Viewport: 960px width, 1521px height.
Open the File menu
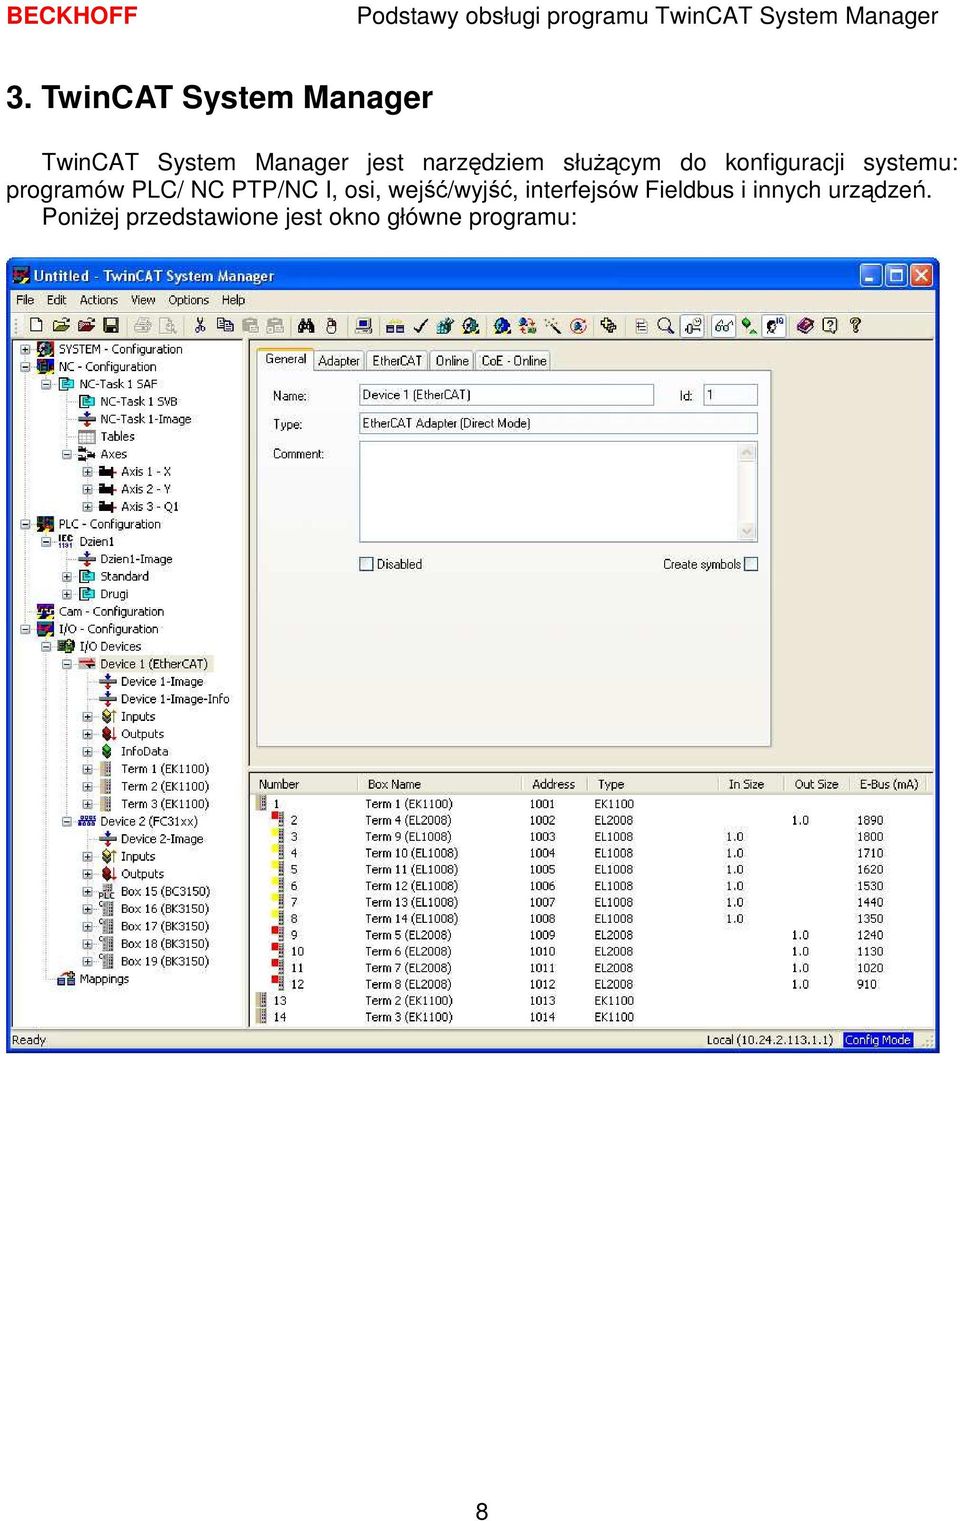pos(25,300)
